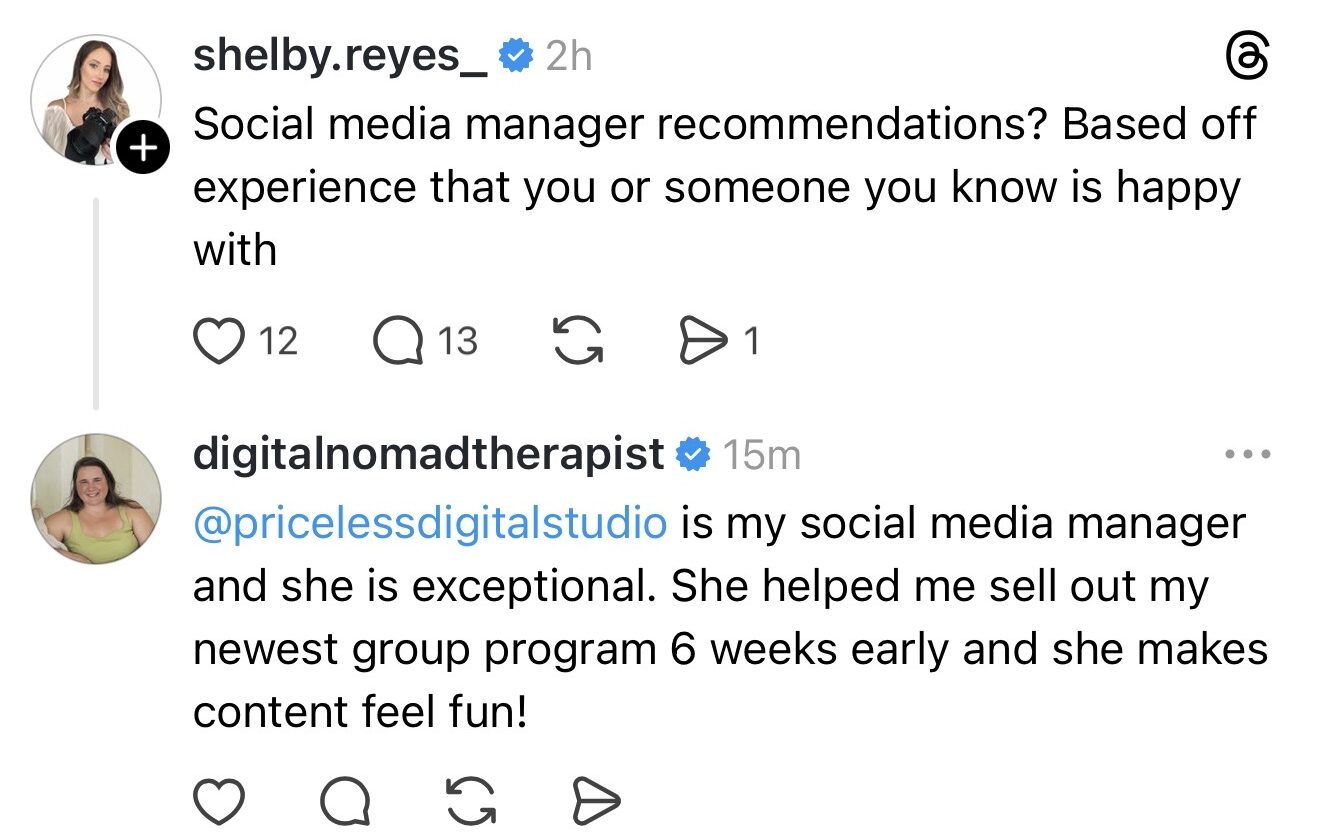The height and width of the screenshot is (840, 1320).
Task: Click the verified badge beside shelby.reyes_
Action: [x=515, y=57]
